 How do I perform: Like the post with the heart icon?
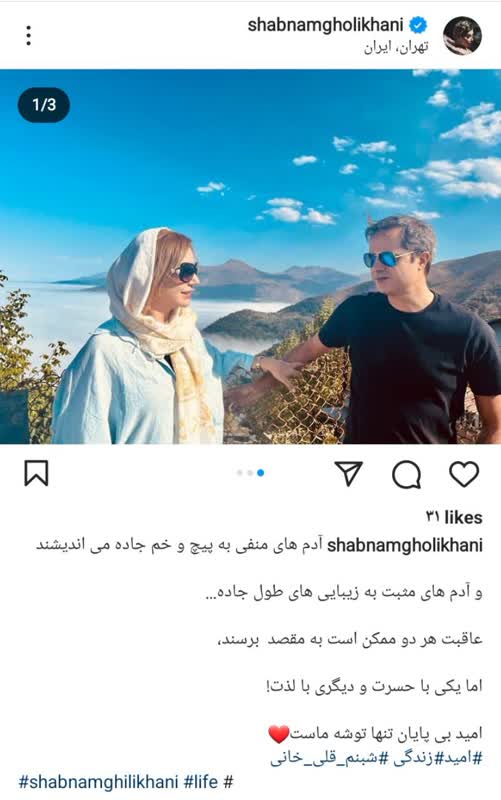[464, 474]
